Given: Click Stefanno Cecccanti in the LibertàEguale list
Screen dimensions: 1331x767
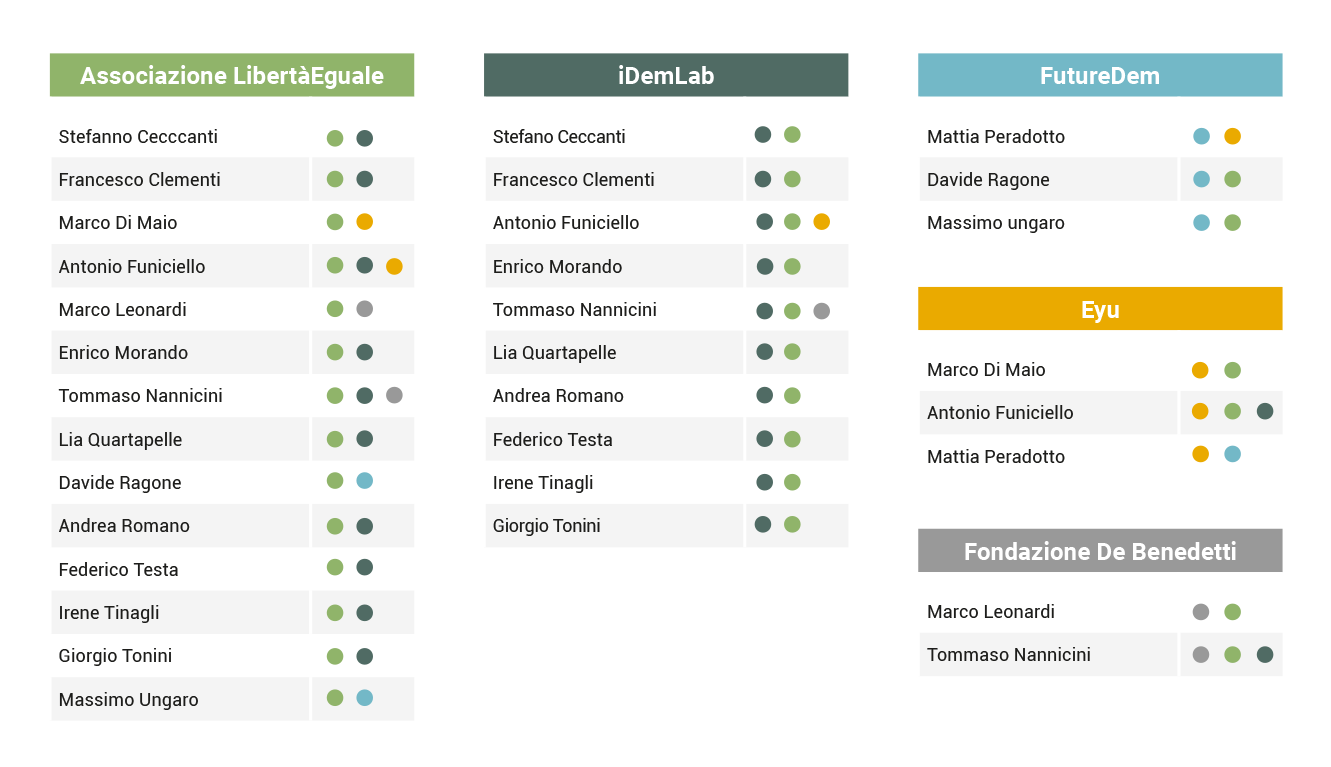Looking at the screenshot, I should (x=138, y=137).
